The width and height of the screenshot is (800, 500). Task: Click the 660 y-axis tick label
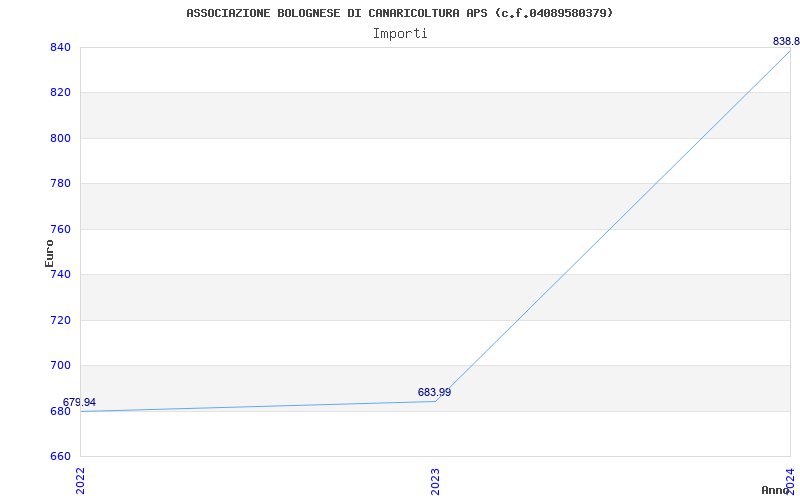[60, 456]
